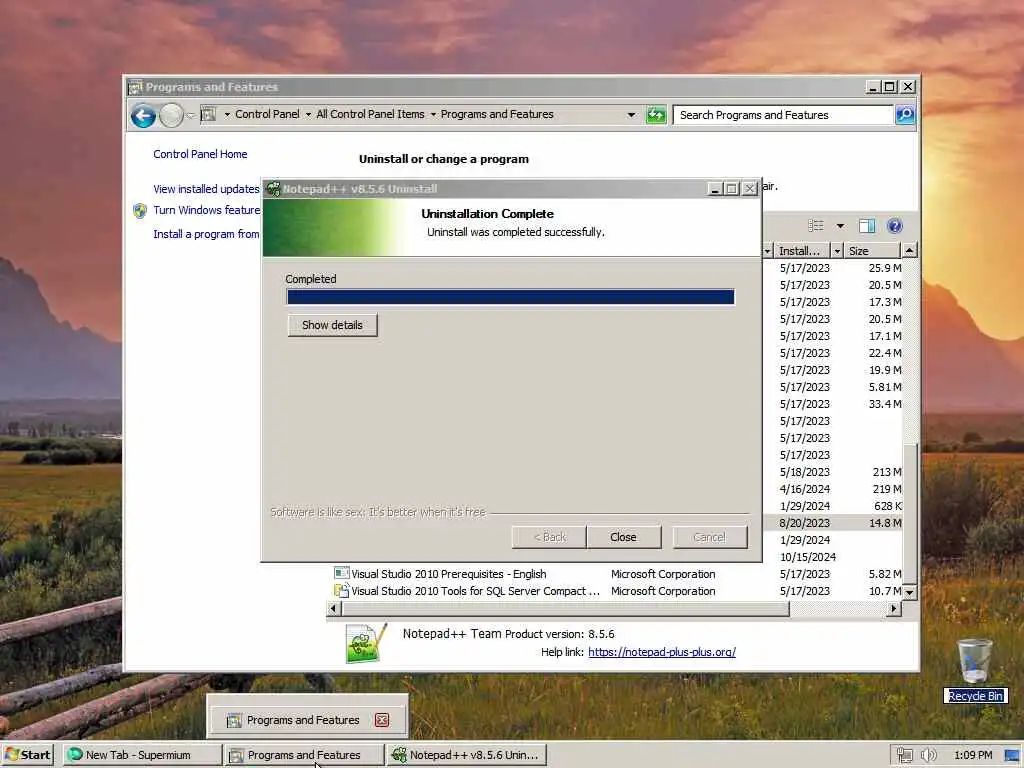Select the row dated 5/18/2023
This screenshot has height=768, width=1024.
(x=832, y=472)
